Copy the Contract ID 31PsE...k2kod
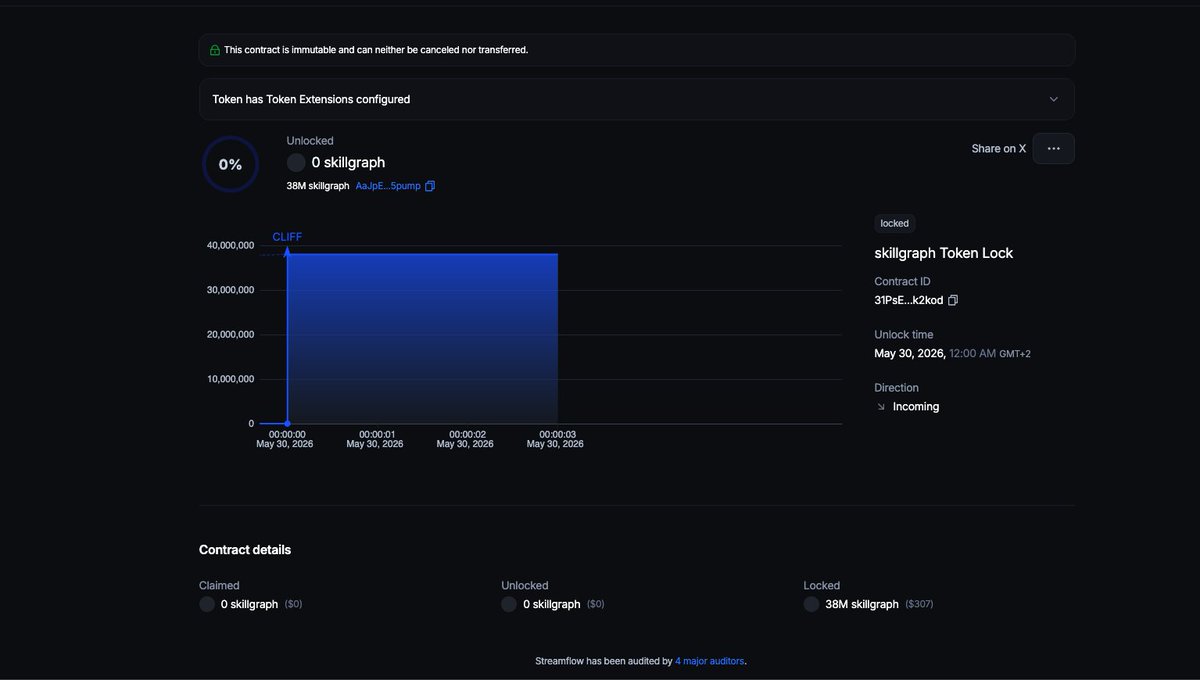Image resolution: width=1200 pixels, height=680 pixels. tap(953, 300)
